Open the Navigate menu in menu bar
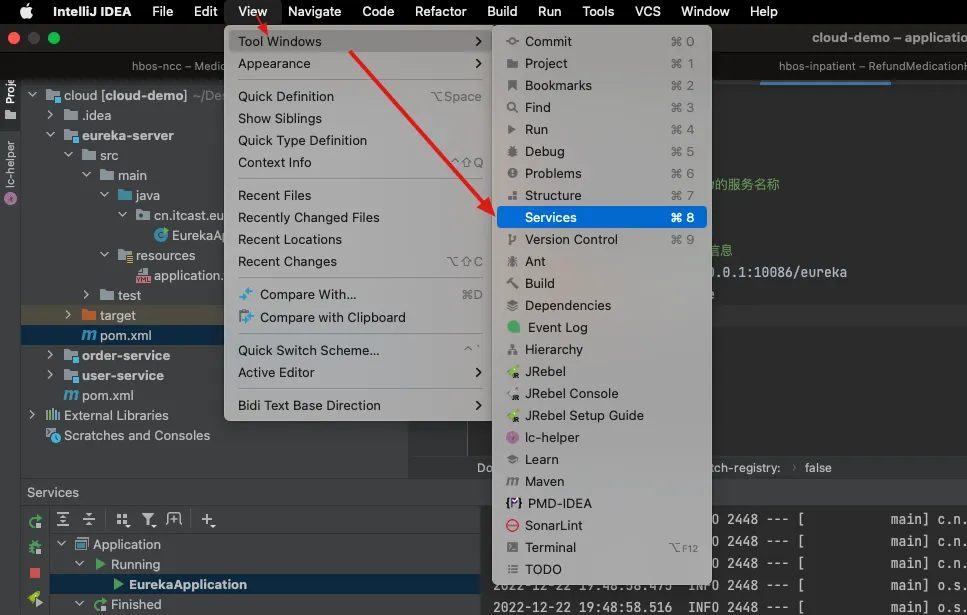The height and width of the screenshot is (615, 967). click(x=315, y=11)
